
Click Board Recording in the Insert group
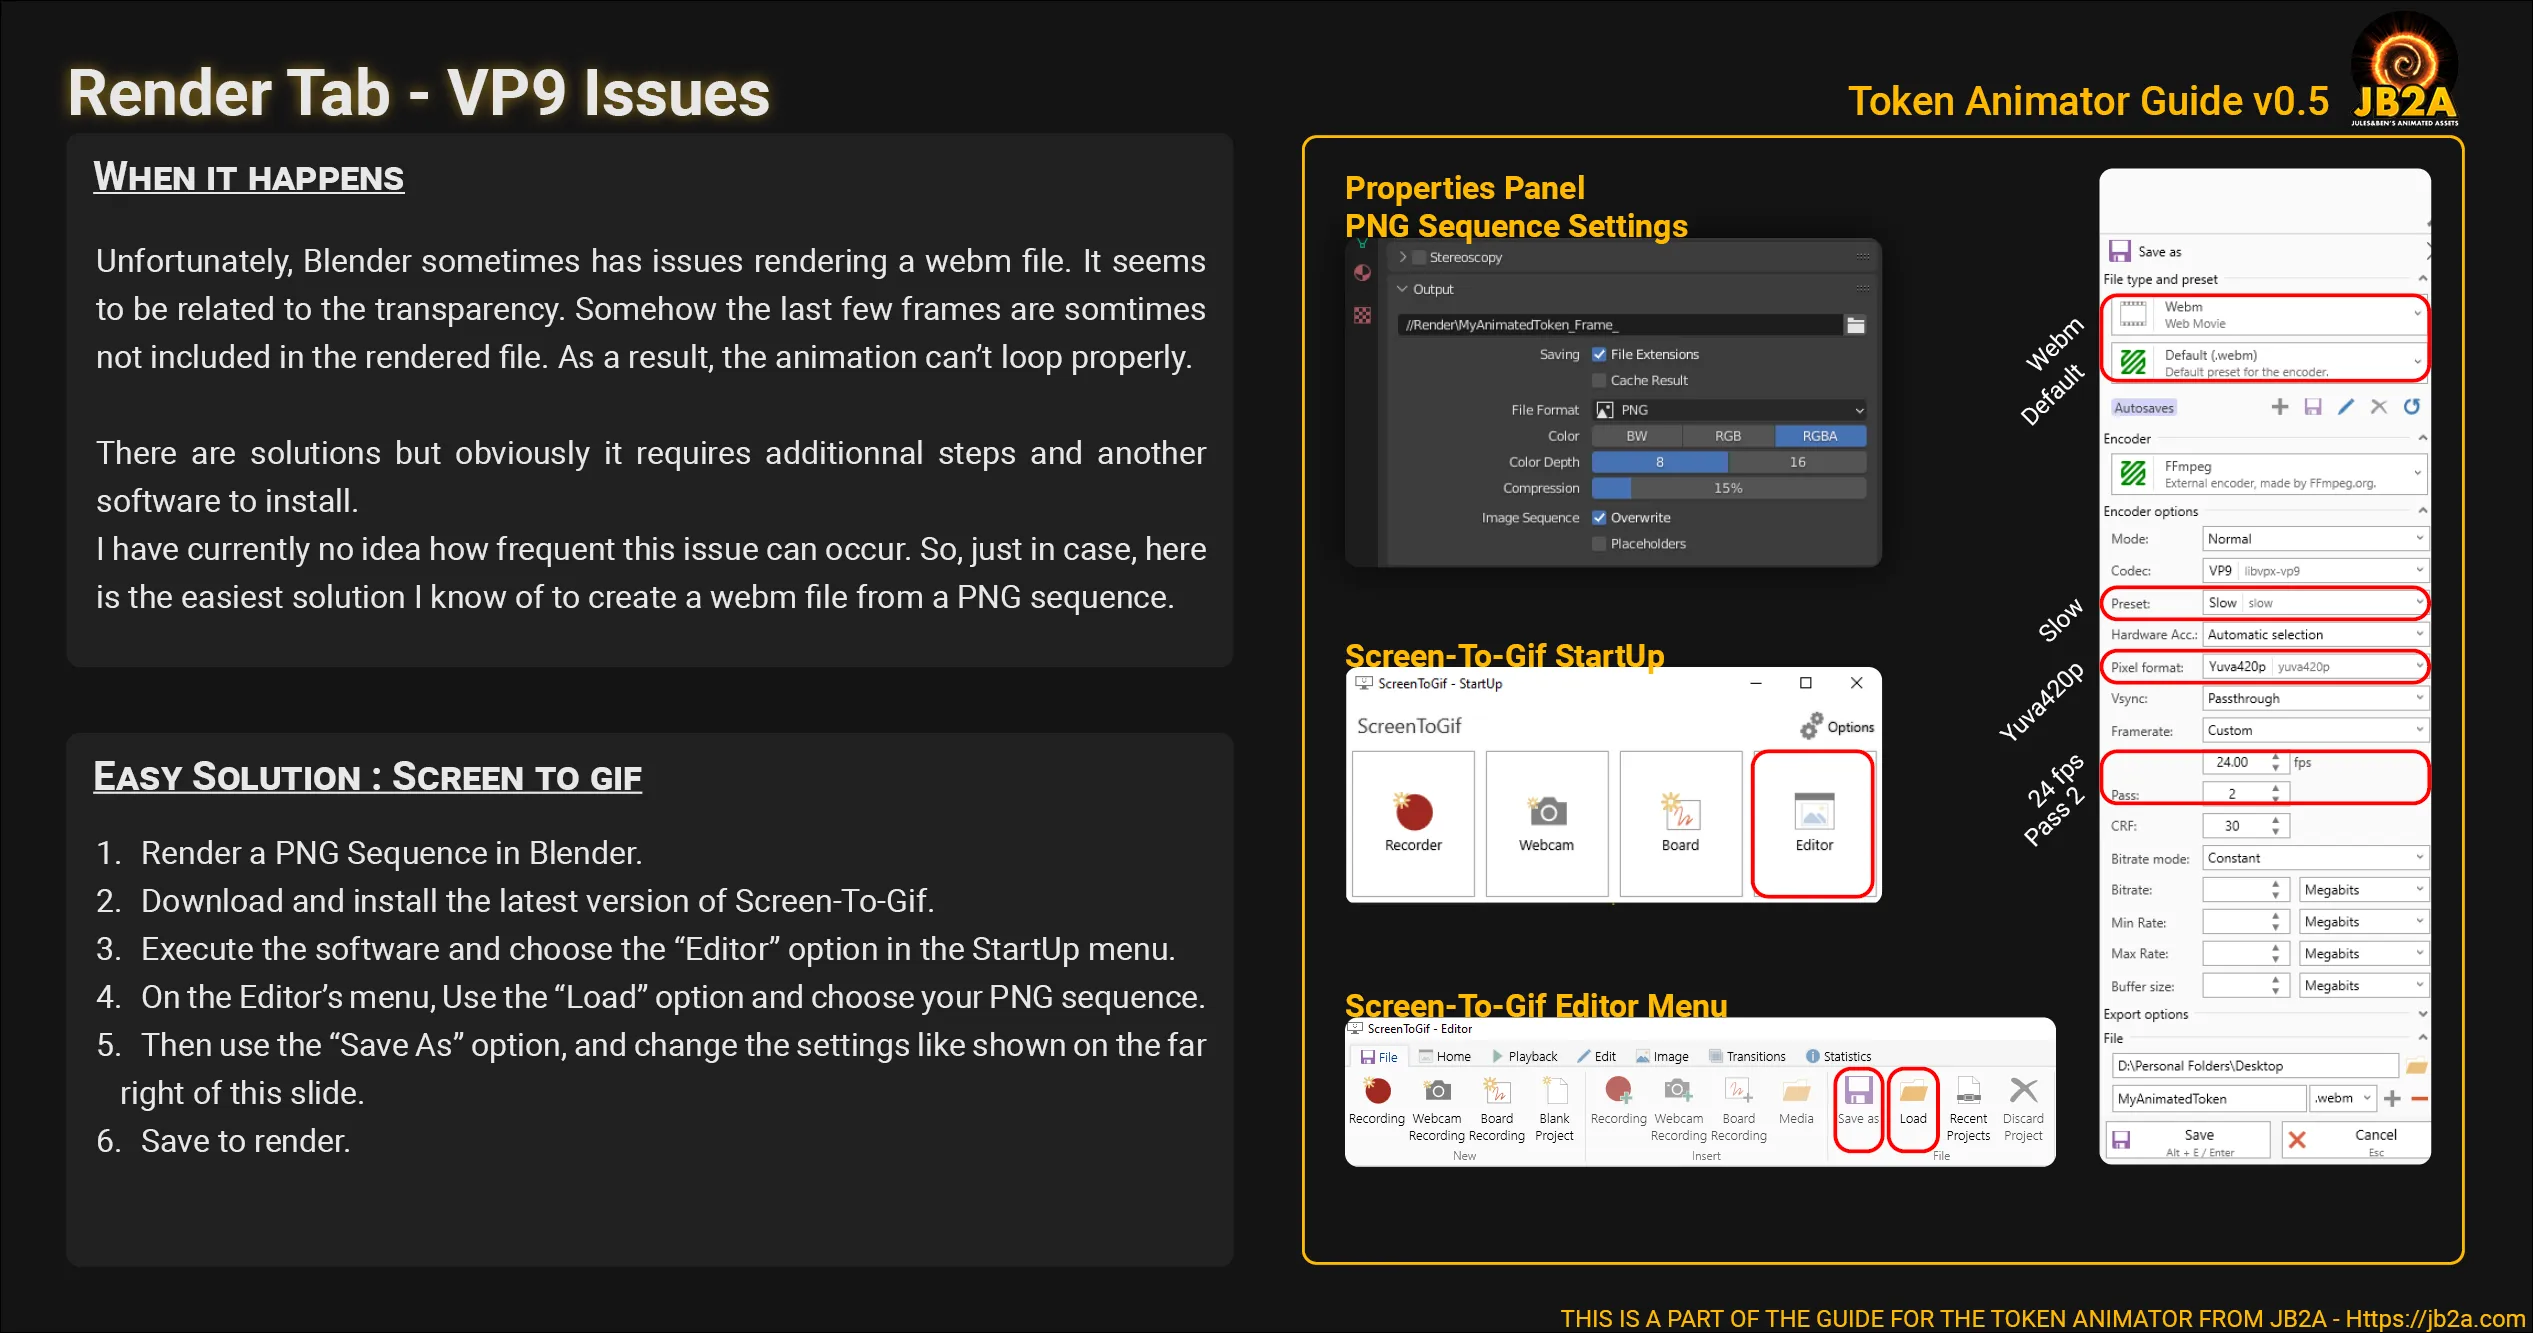click(1738, 1109)
